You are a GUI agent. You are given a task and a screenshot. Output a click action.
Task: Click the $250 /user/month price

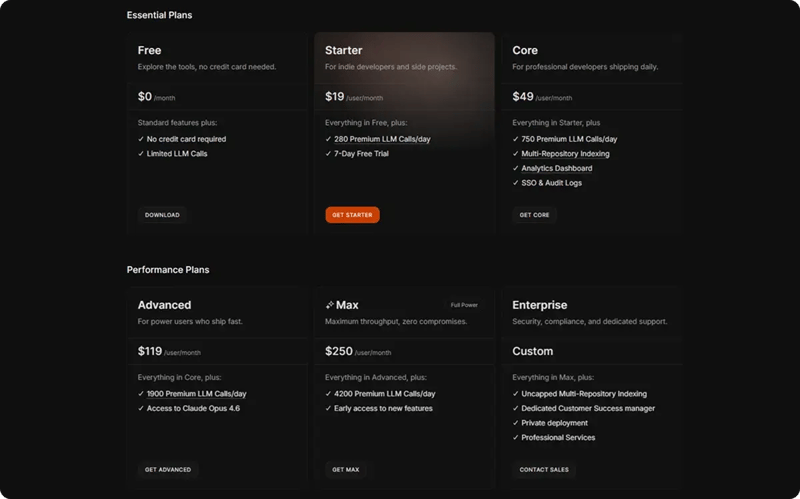(358, 351)
